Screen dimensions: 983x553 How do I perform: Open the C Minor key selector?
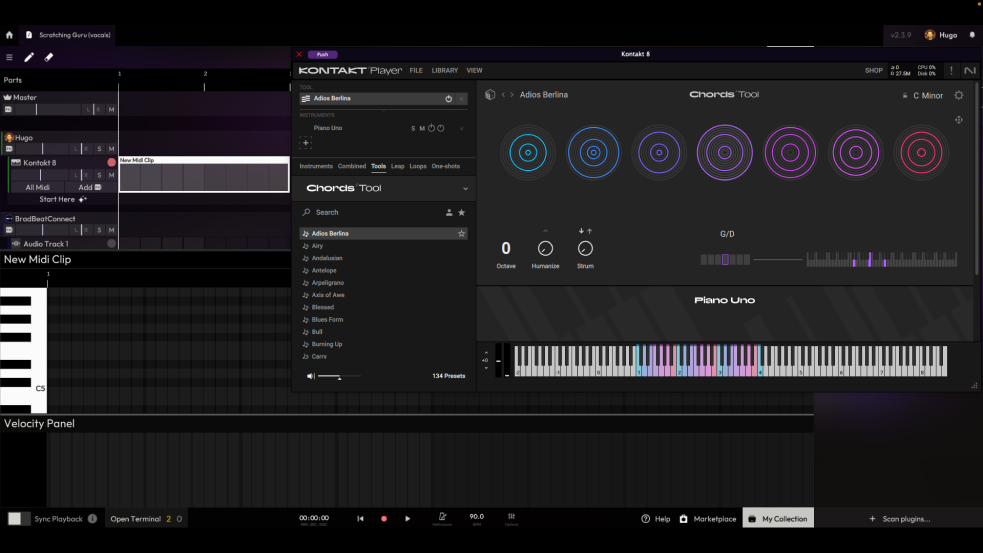[x=928, y=96]
